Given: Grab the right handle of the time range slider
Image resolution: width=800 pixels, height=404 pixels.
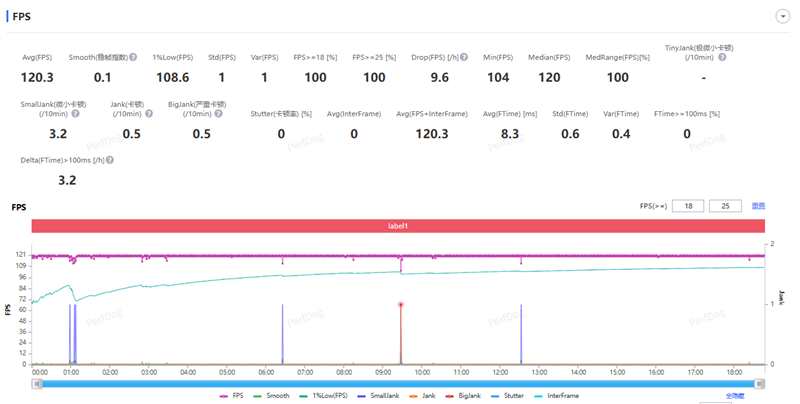Looking at the screenshot, I should click(x=760, y=384).
